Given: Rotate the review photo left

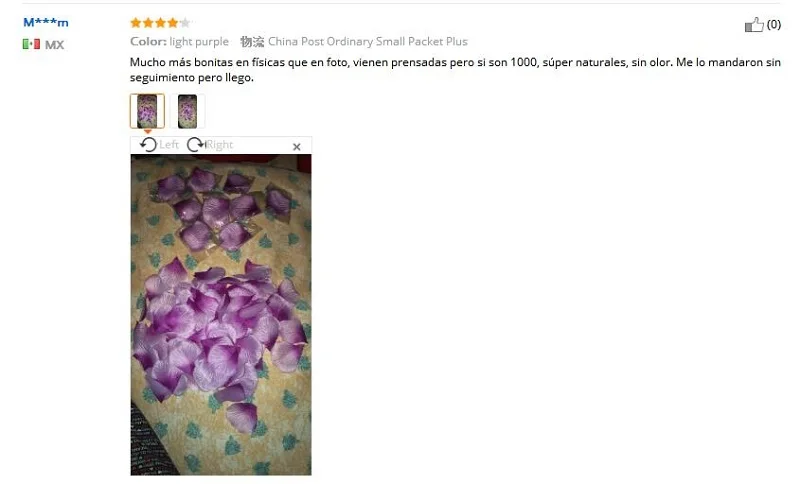Looking at the screenshot, I should pyautogui.click(x=148, y=145).
